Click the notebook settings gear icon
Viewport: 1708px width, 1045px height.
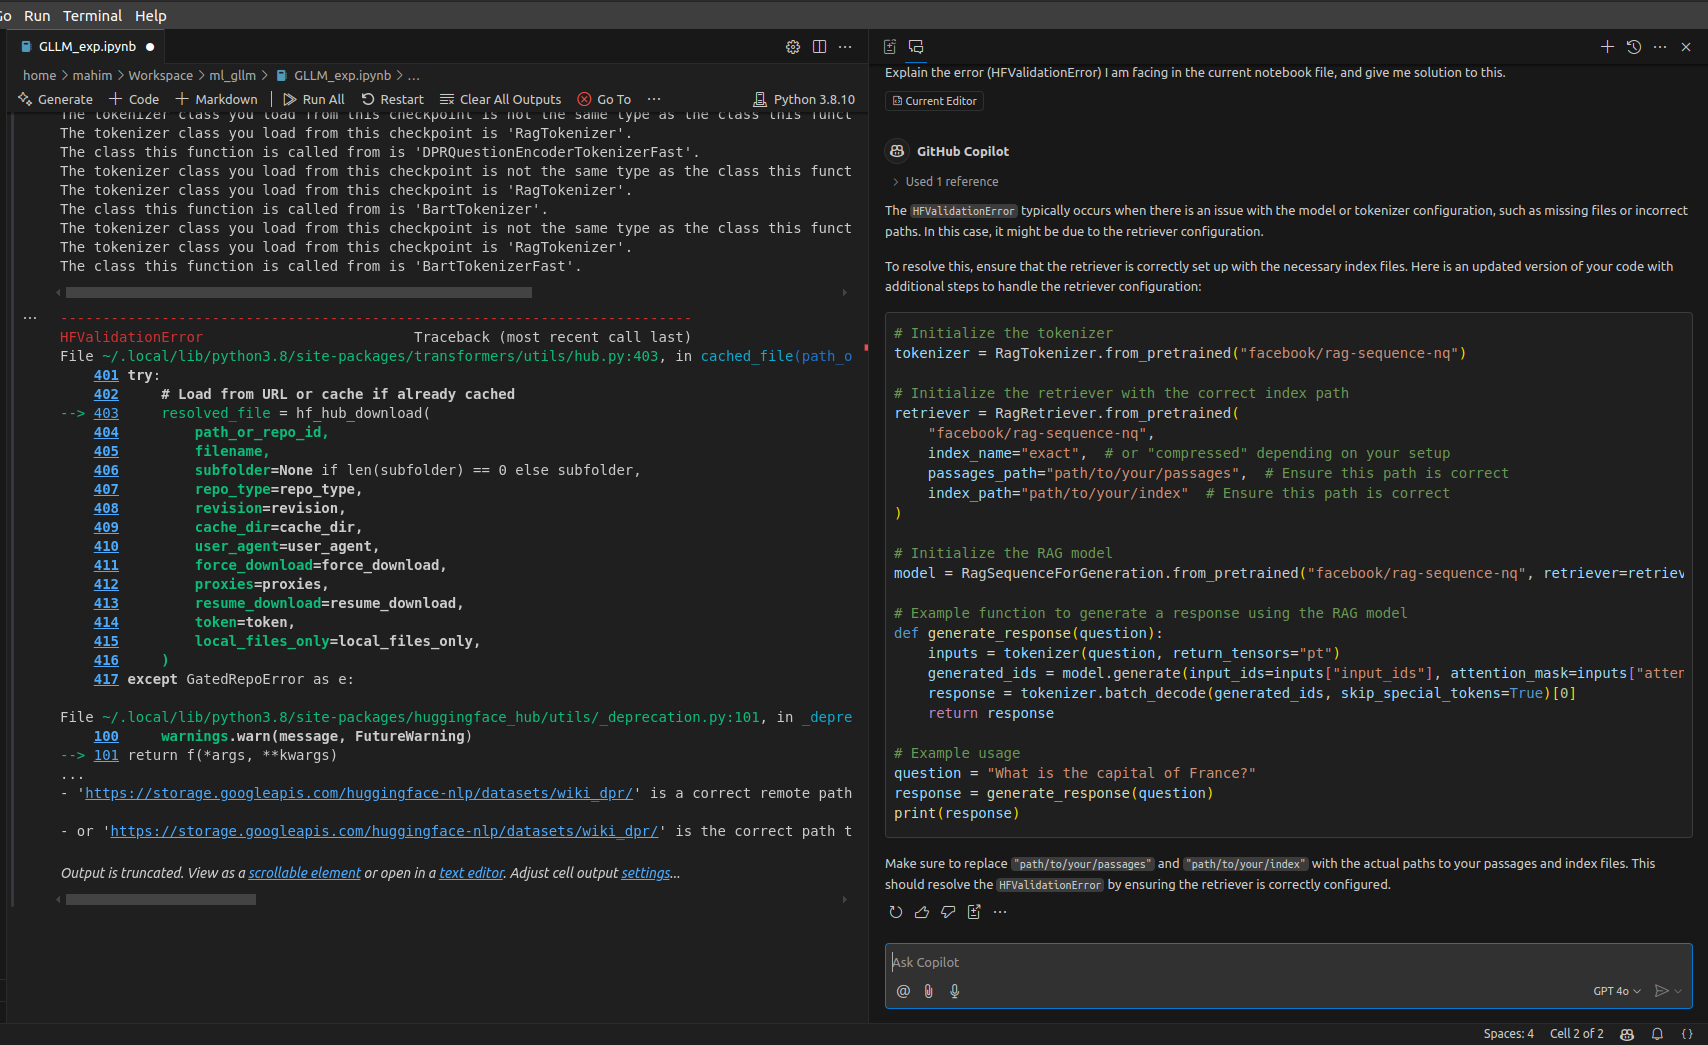793,47
